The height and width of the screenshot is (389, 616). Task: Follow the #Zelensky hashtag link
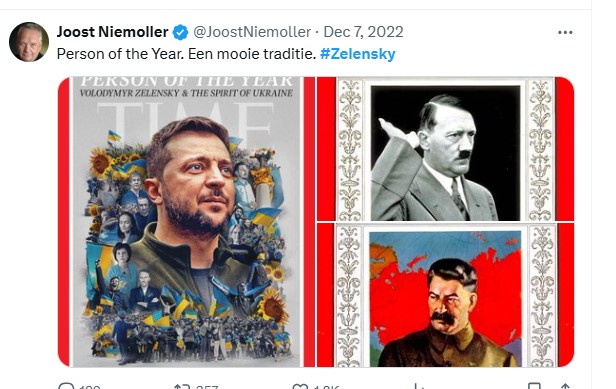pyautogui.click(x=358, y=54)
